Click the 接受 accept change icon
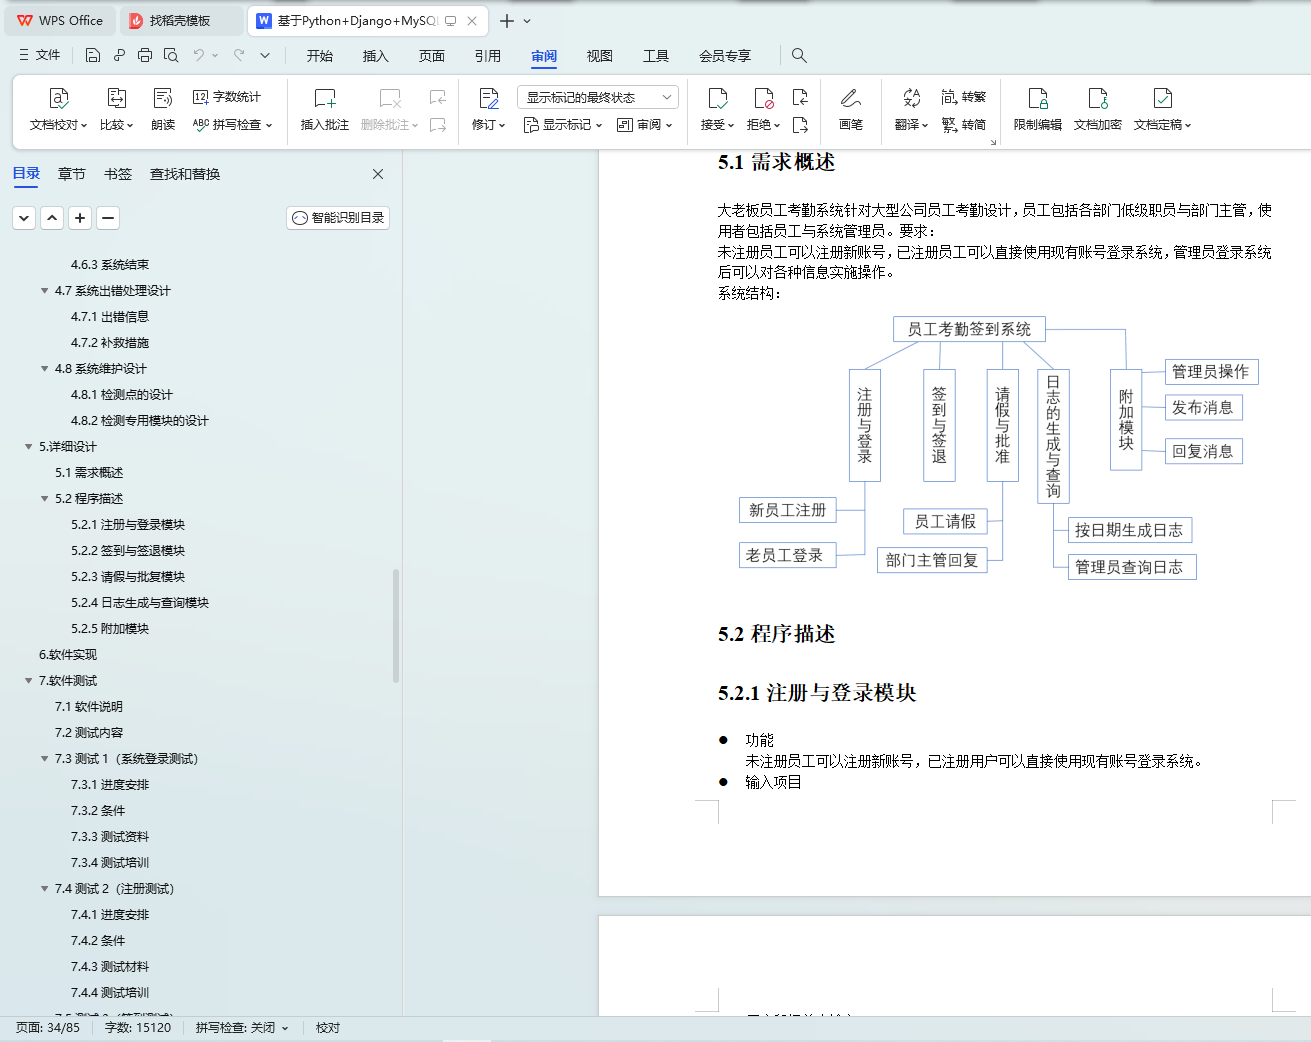Screen dimensions: 1311x1042 click(x=718, y=98)
